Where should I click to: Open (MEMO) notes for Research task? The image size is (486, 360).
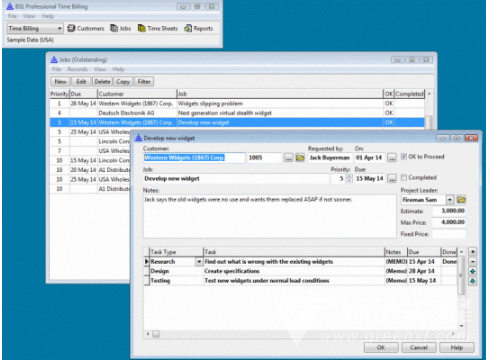396,262
